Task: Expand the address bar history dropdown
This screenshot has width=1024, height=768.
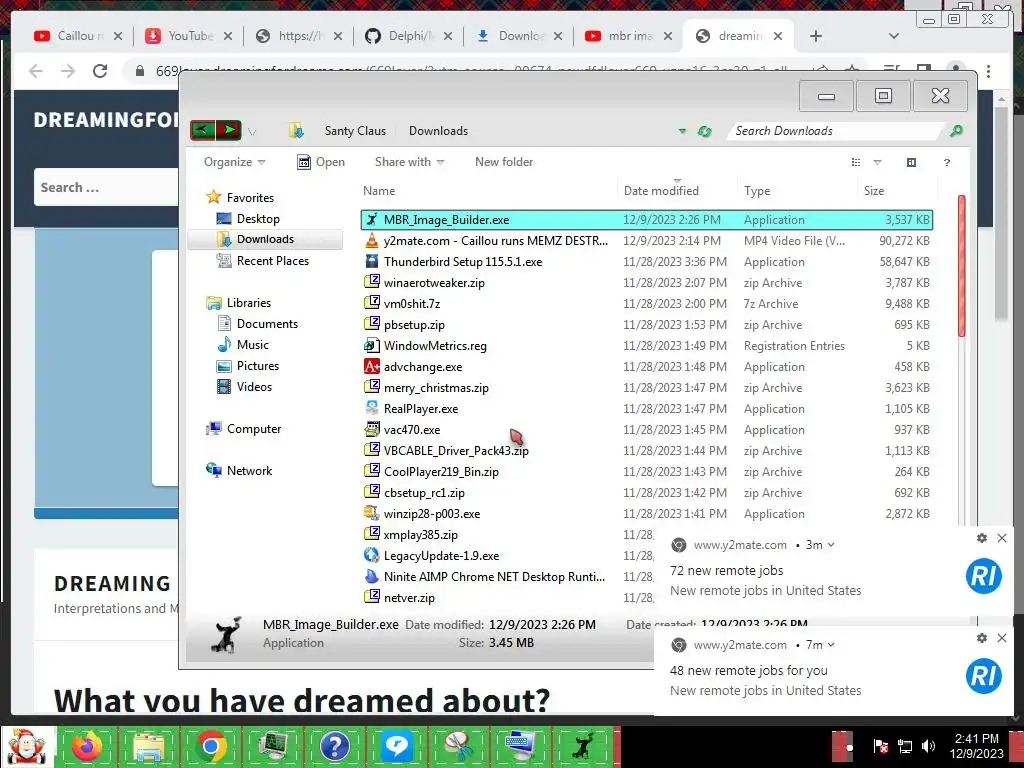Action: point(682,131)
